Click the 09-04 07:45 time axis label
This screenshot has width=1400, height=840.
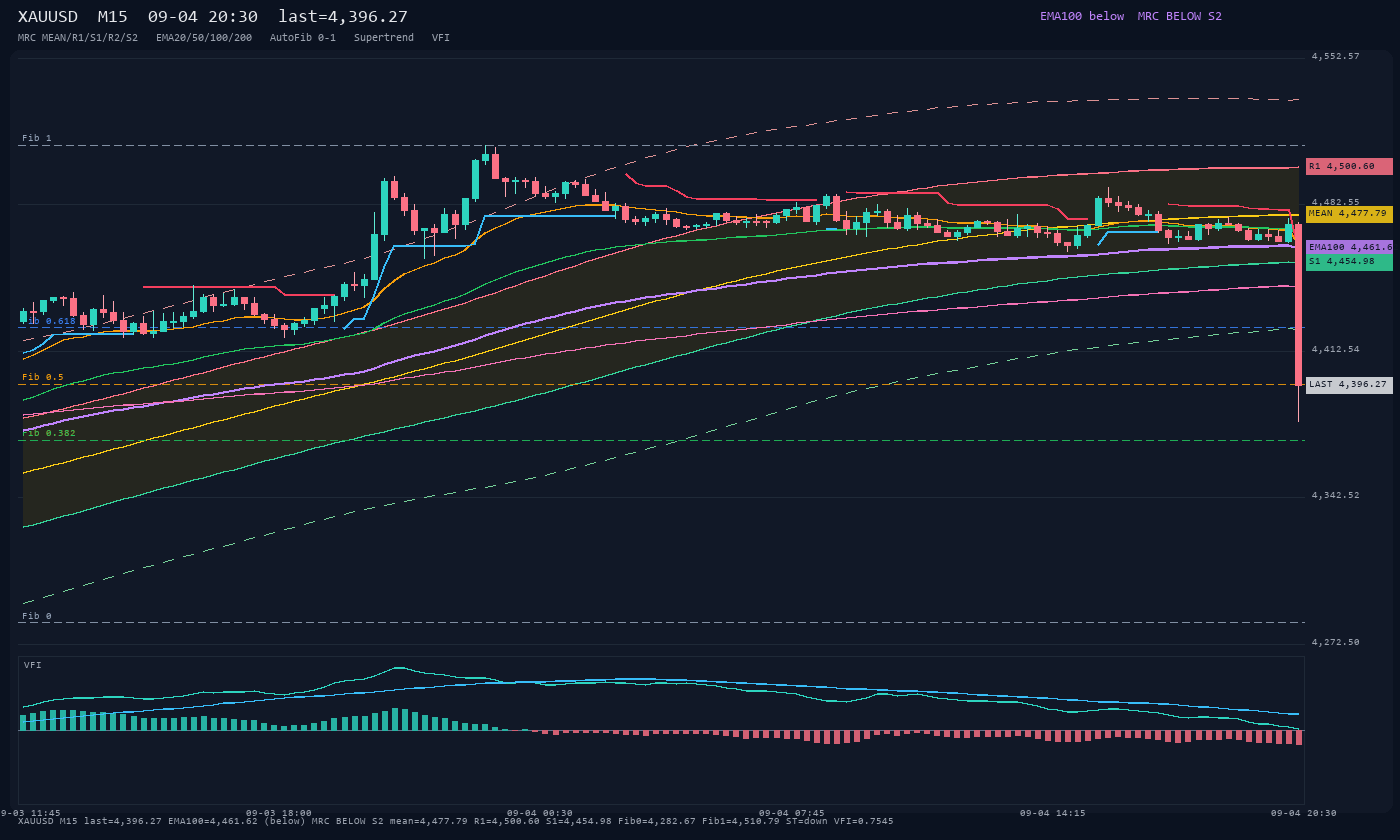tap(792, 813)
